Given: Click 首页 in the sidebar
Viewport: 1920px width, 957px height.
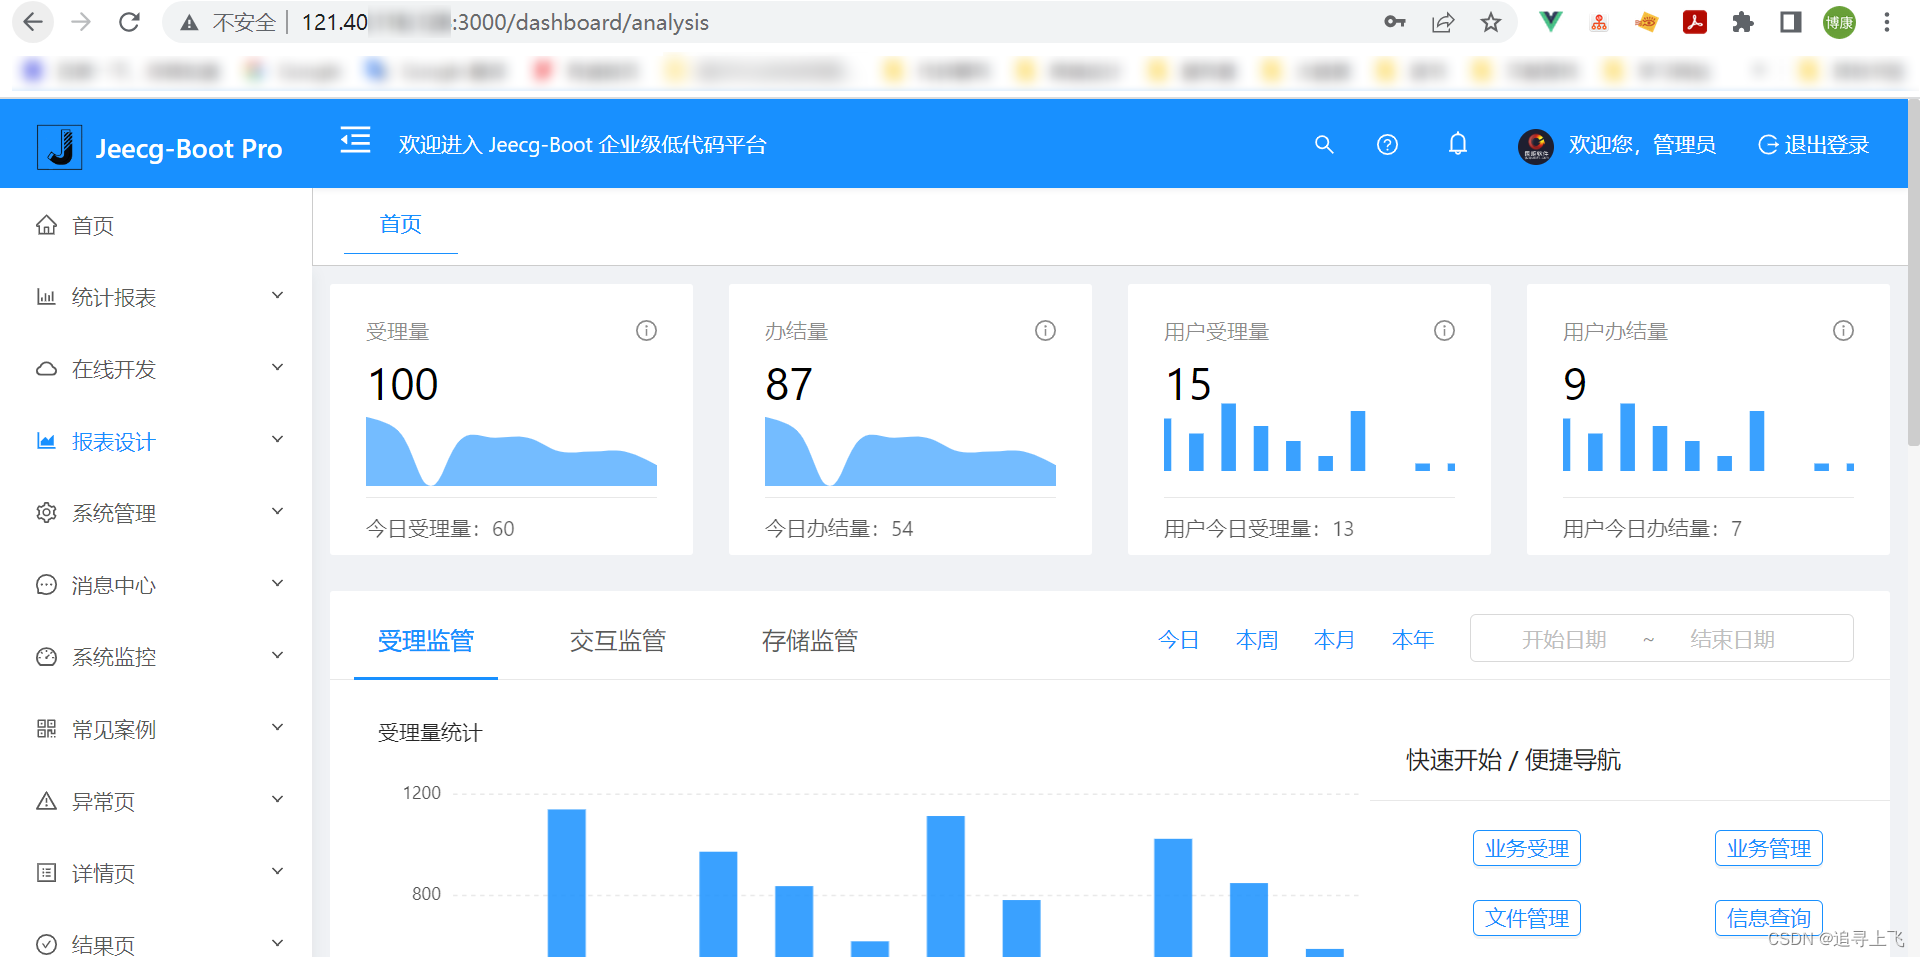Looking at the screenshot, I should [95, 225].
